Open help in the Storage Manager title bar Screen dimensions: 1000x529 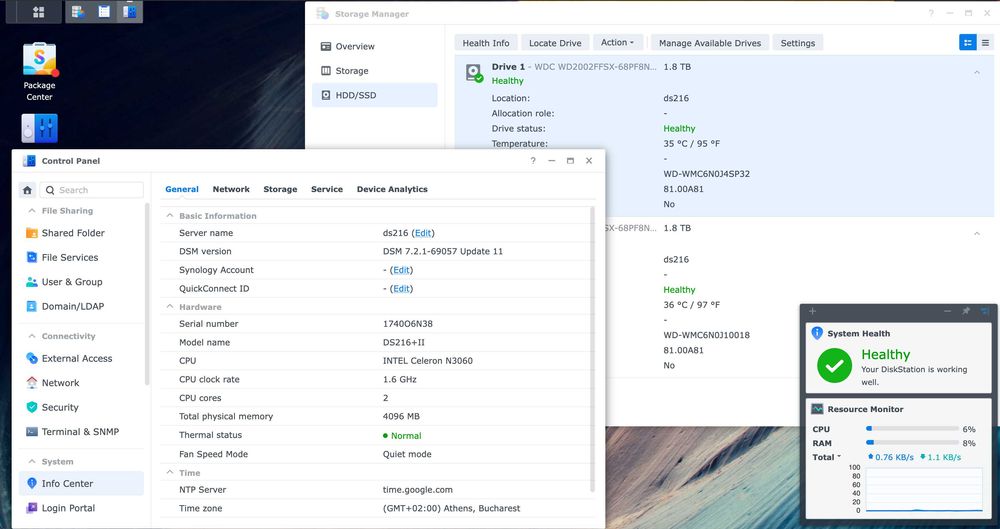[931, 13]
